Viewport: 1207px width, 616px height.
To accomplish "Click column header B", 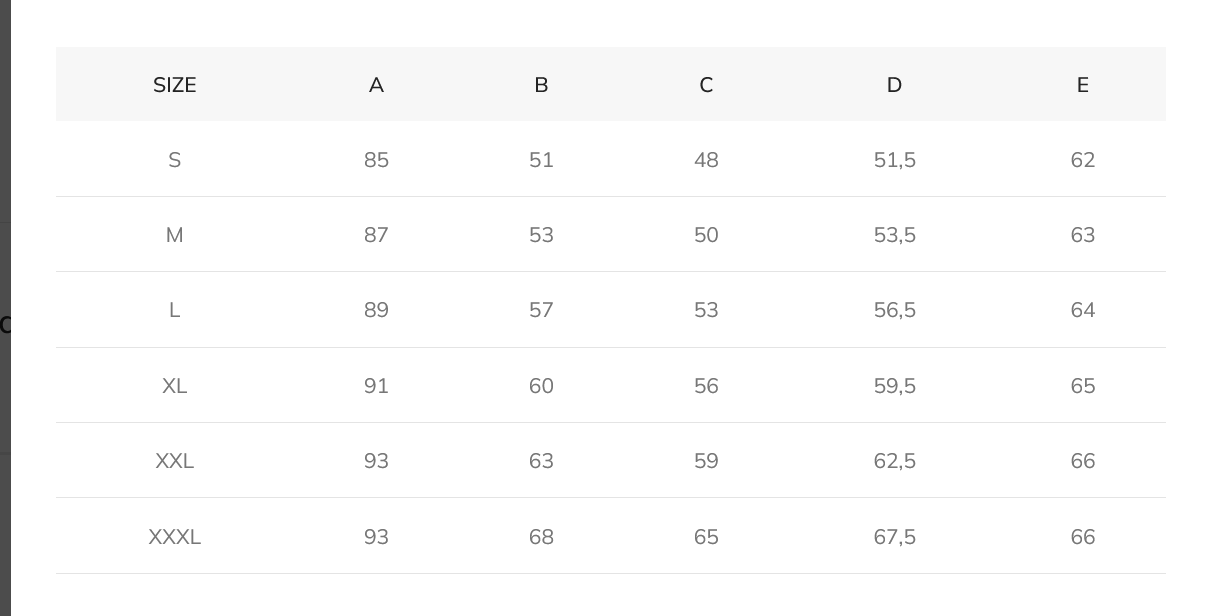I will pos(541,85).
